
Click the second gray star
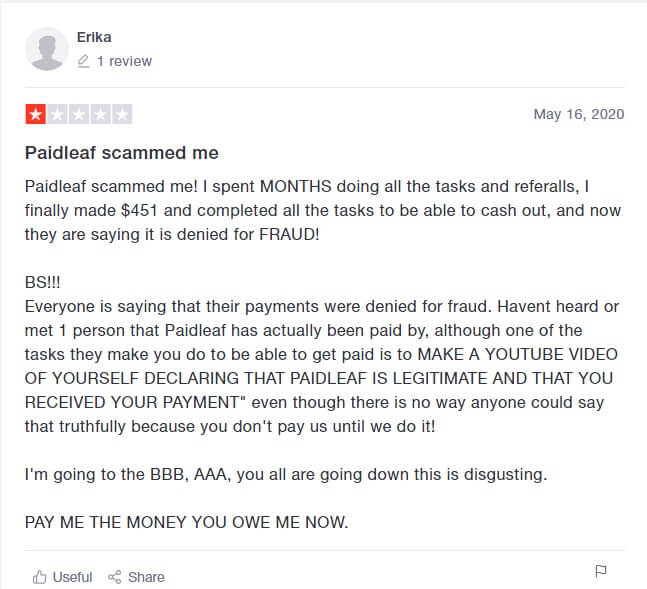tap(57, 114)
